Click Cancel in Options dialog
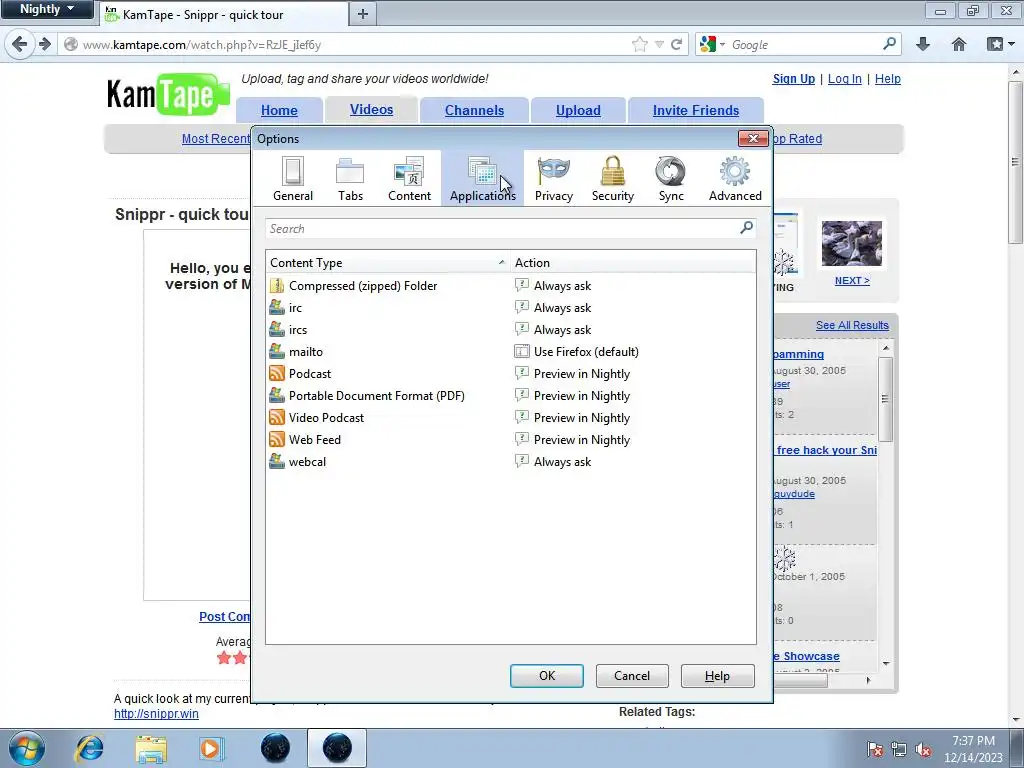 click(x=632, y=676)
